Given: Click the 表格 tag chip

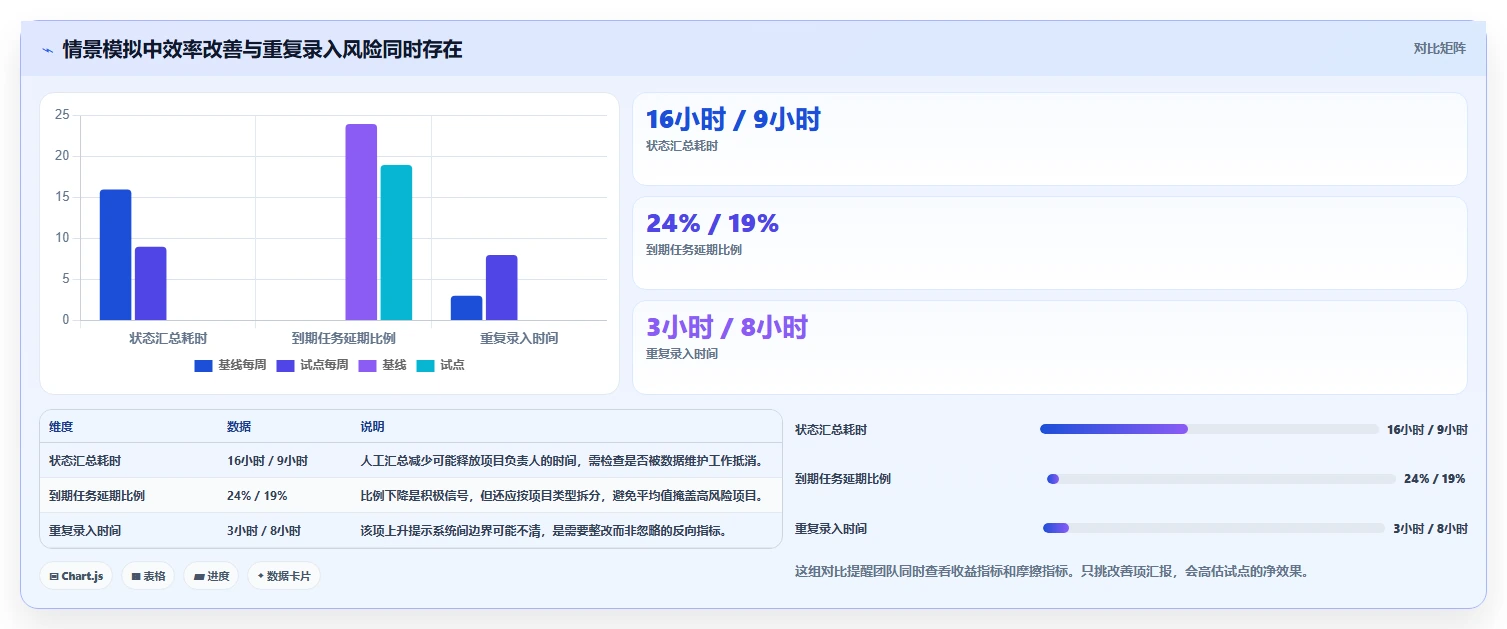Looking at the screenshot, I should point(148,576).
